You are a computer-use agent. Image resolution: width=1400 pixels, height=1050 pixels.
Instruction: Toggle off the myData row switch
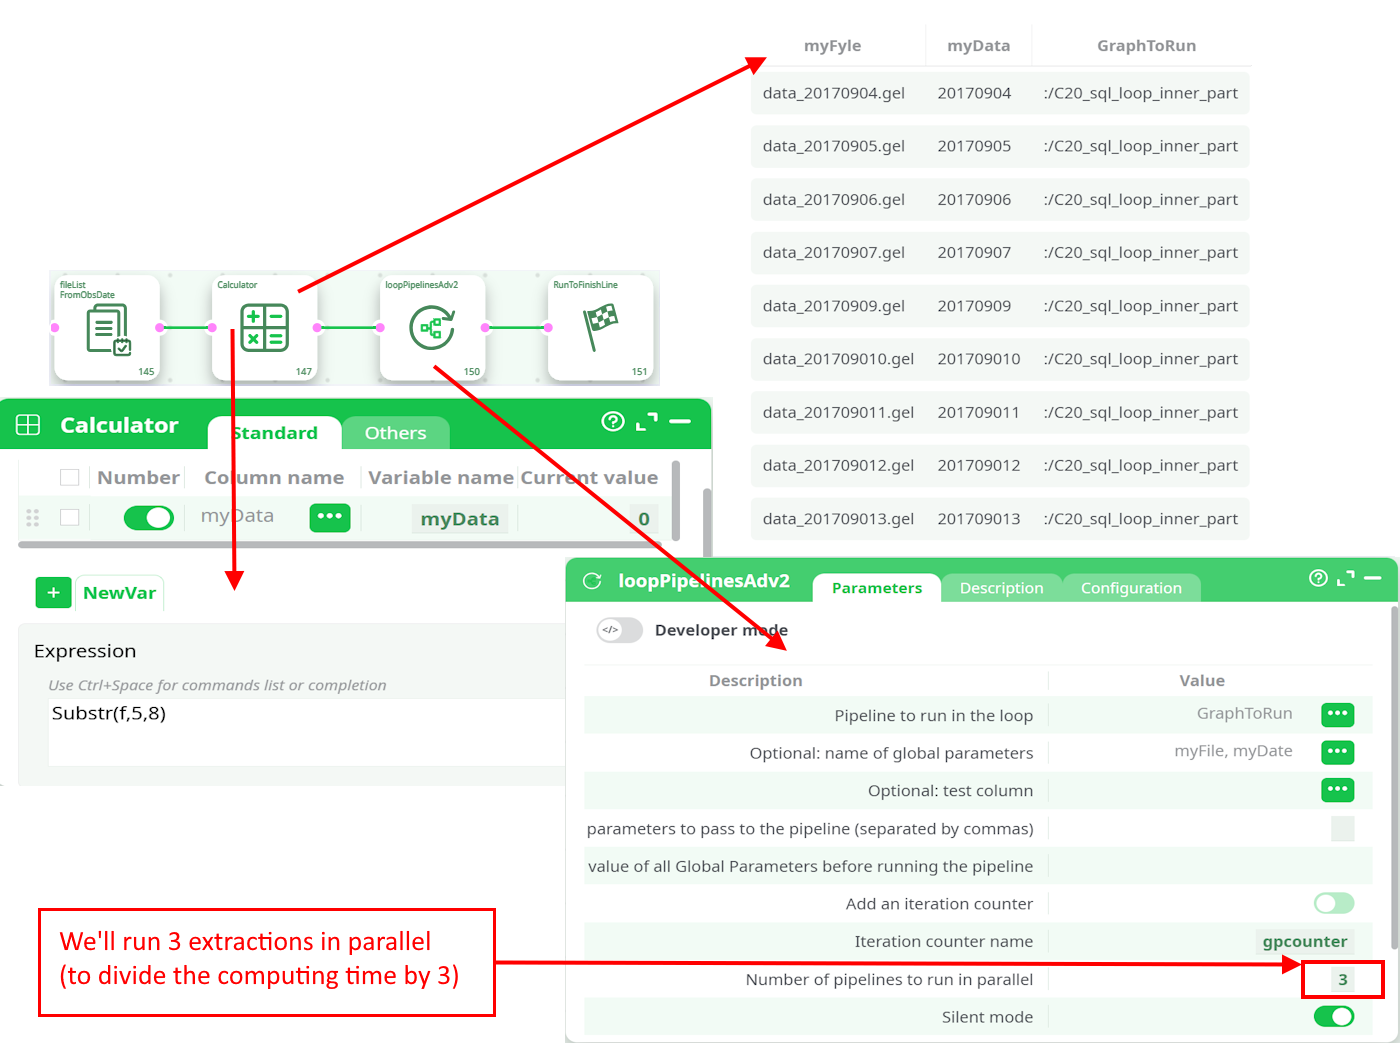pos(148,518)
